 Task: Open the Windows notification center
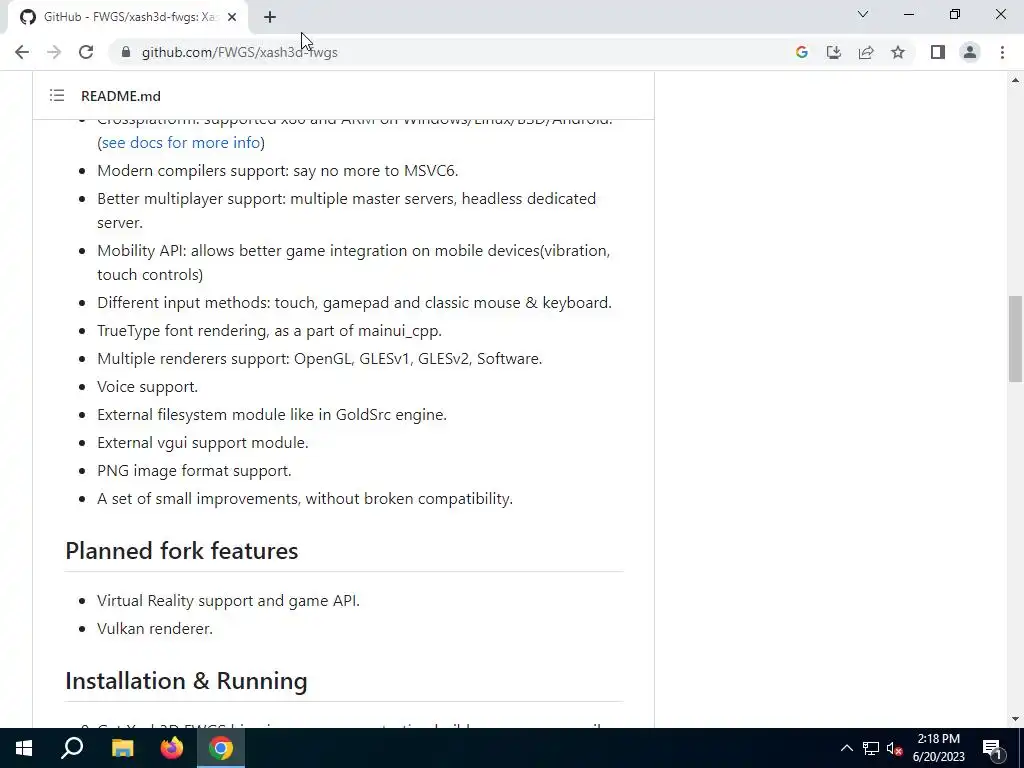pos(993,748)
